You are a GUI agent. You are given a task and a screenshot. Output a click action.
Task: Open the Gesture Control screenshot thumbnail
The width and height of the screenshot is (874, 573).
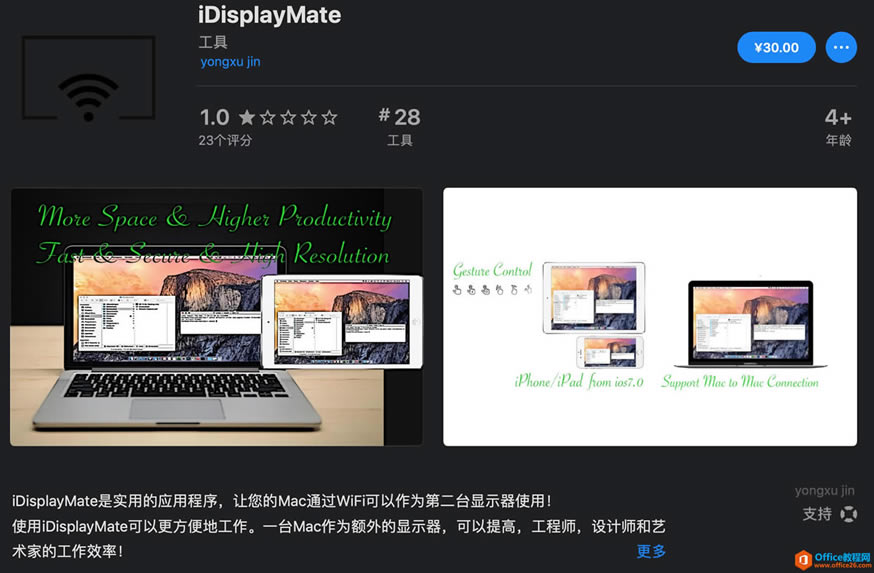coord(650,317)
